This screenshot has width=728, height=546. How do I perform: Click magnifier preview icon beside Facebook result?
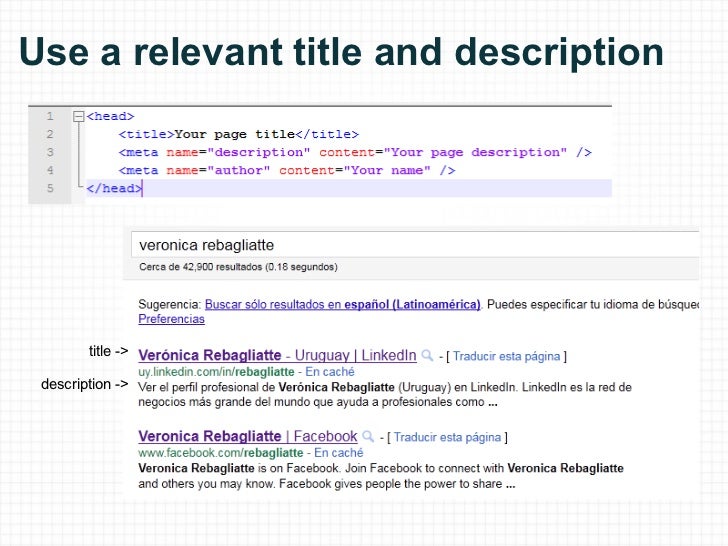click(x=368, y=436)
